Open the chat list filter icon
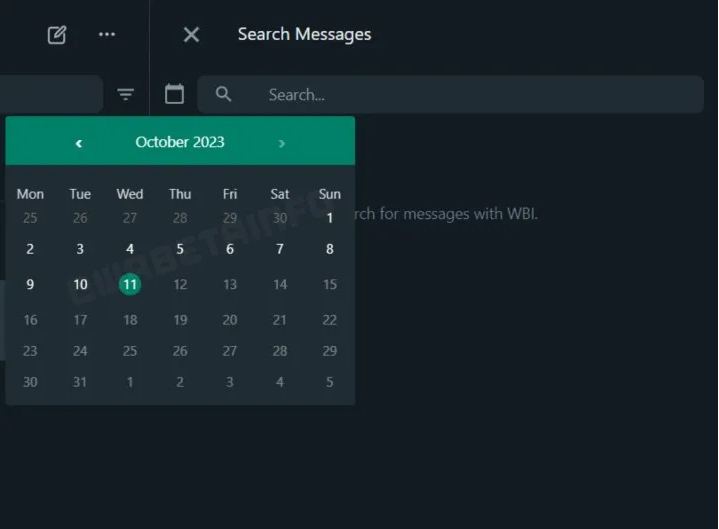The width and height of the screenshot is (719, 529). click(x=125, y=95)
